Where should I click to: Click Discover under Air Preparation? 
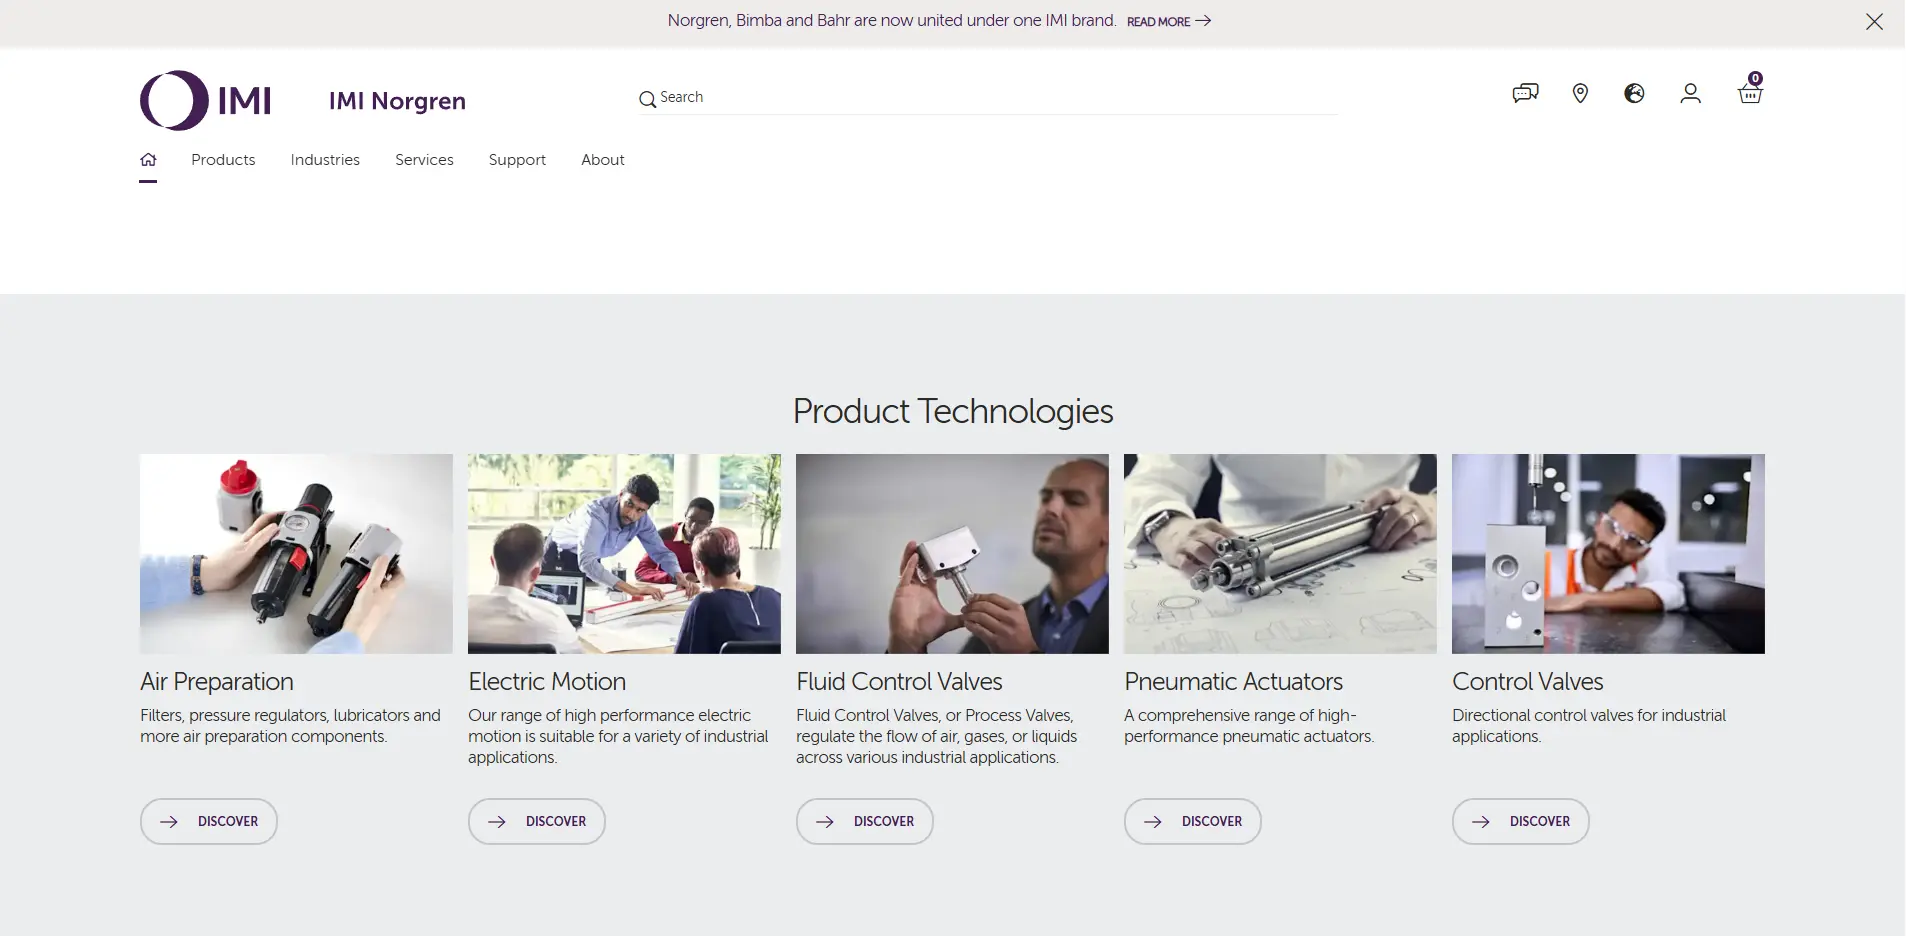209,821
